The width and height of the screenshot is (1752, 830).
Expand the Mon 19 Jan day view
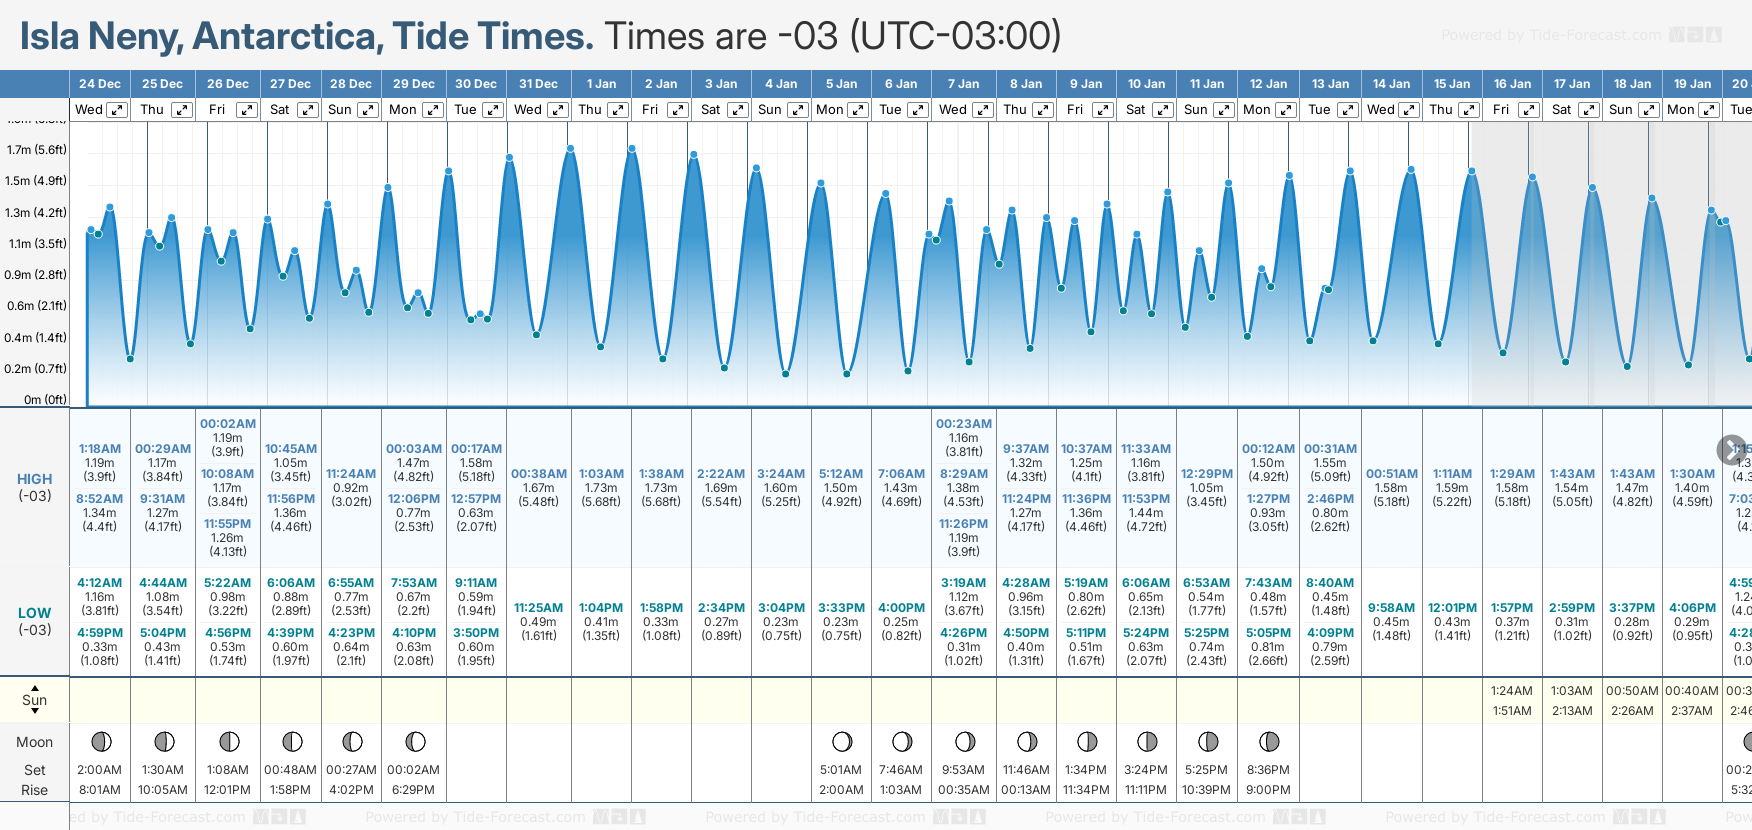1709,110
